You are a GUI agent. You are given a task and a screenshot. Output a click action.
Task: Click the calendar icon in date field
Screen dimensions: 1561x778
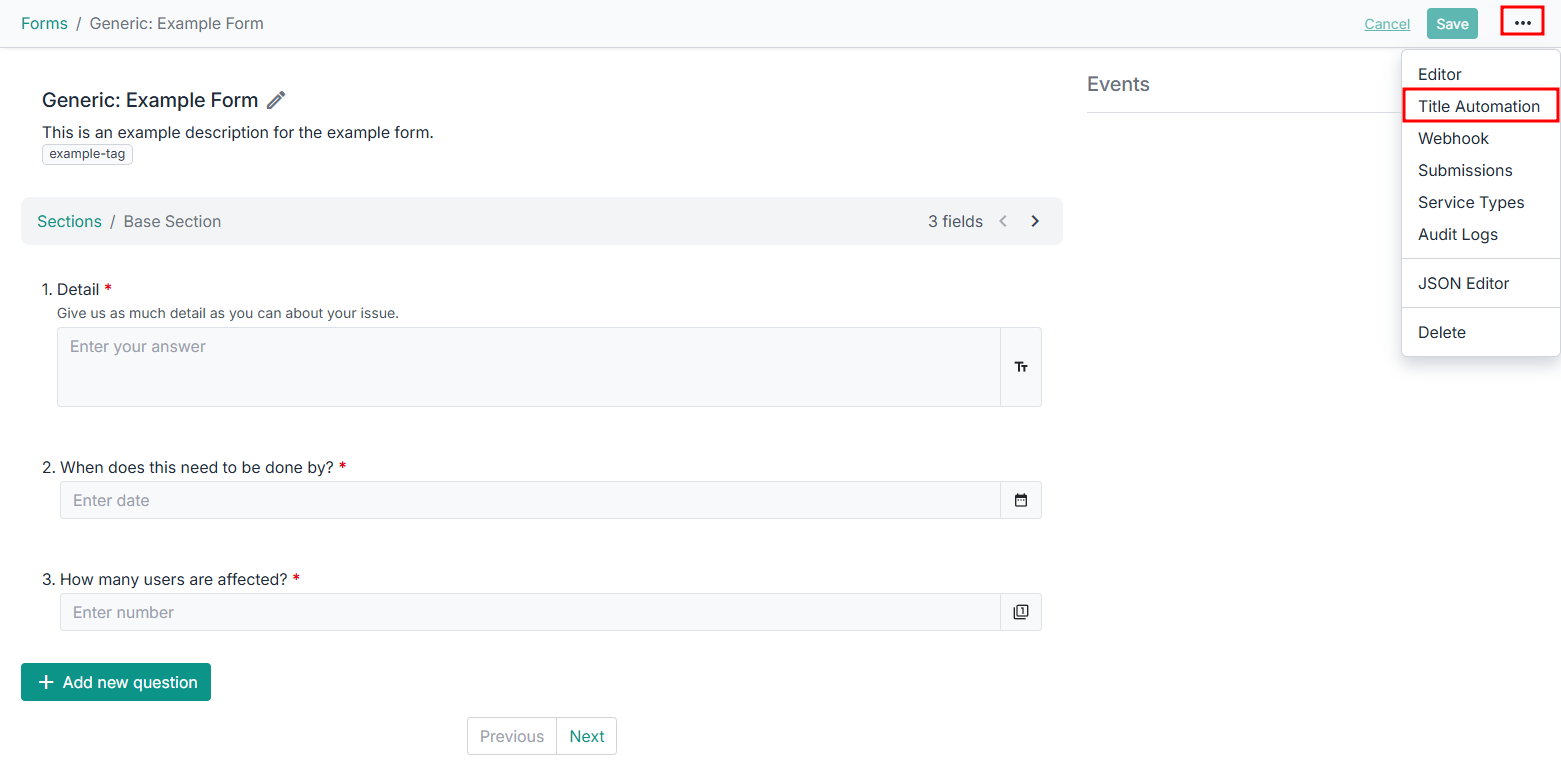coord(1021,500)
